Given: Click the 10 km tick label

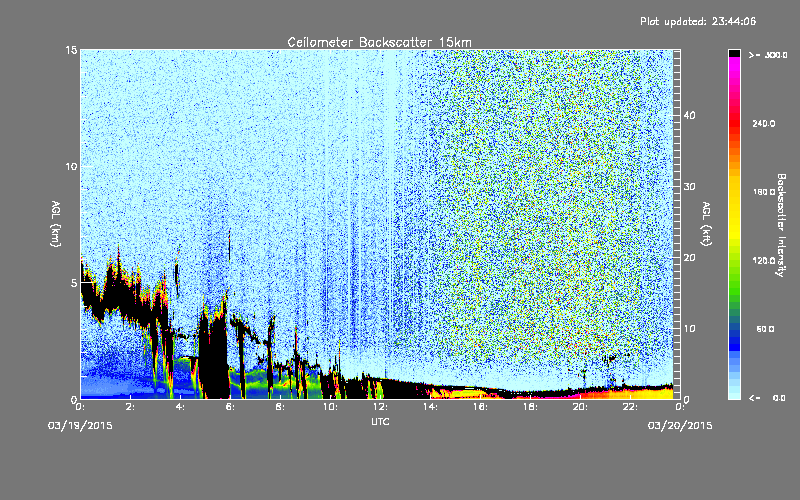Looking at the screenshot, I should pos(71,166).
